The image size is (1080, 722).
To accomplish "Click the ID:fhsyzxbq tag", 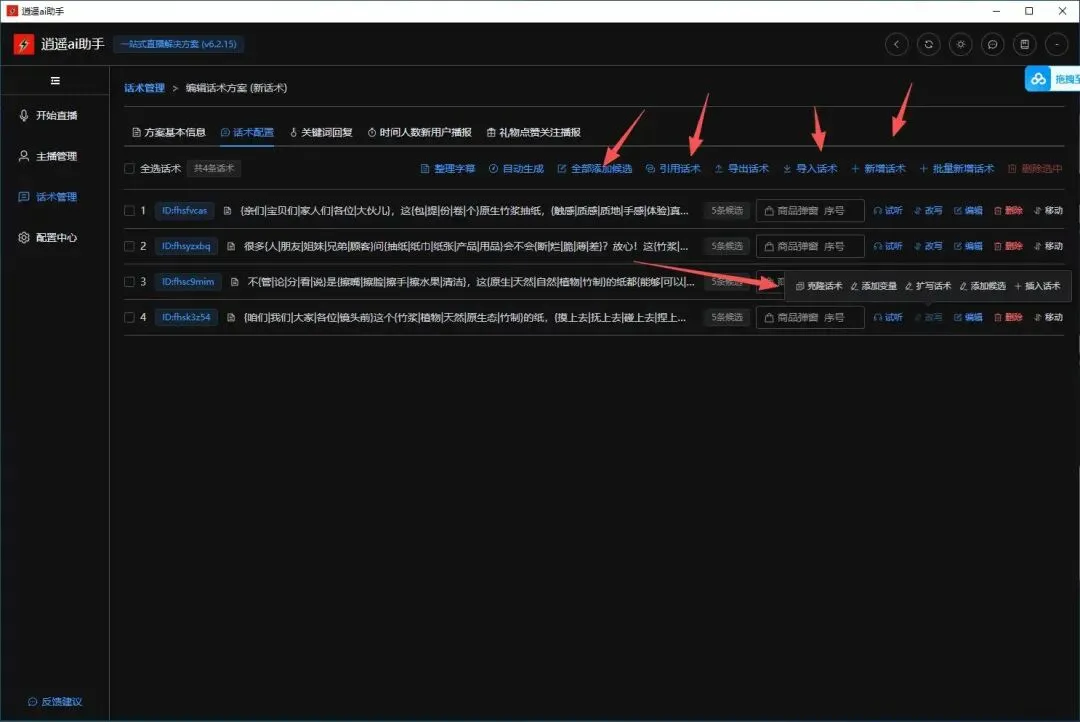I will [186, 246].
